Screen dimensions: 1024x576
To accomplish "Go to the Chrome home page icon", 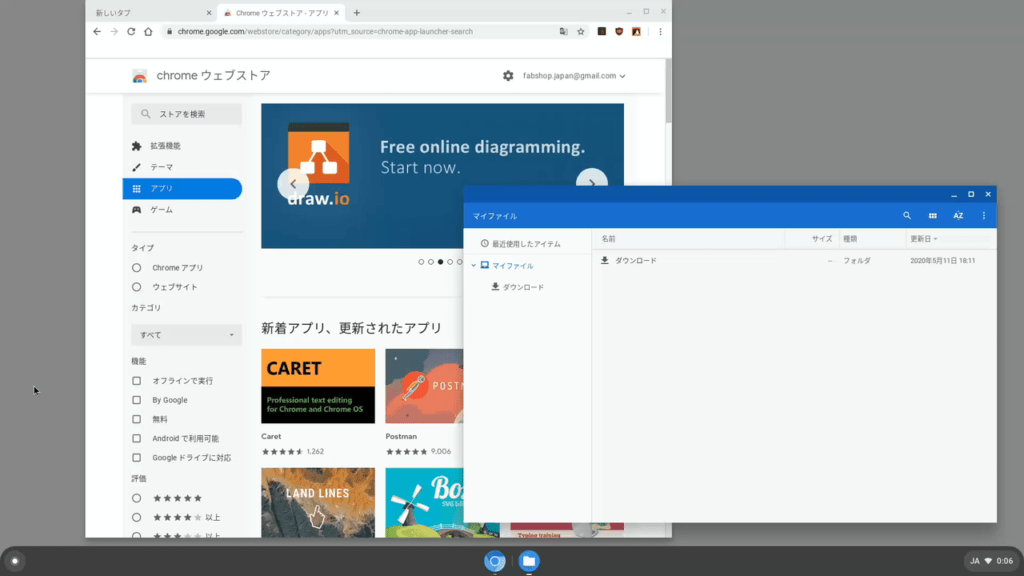I will [x=148, y=31].
